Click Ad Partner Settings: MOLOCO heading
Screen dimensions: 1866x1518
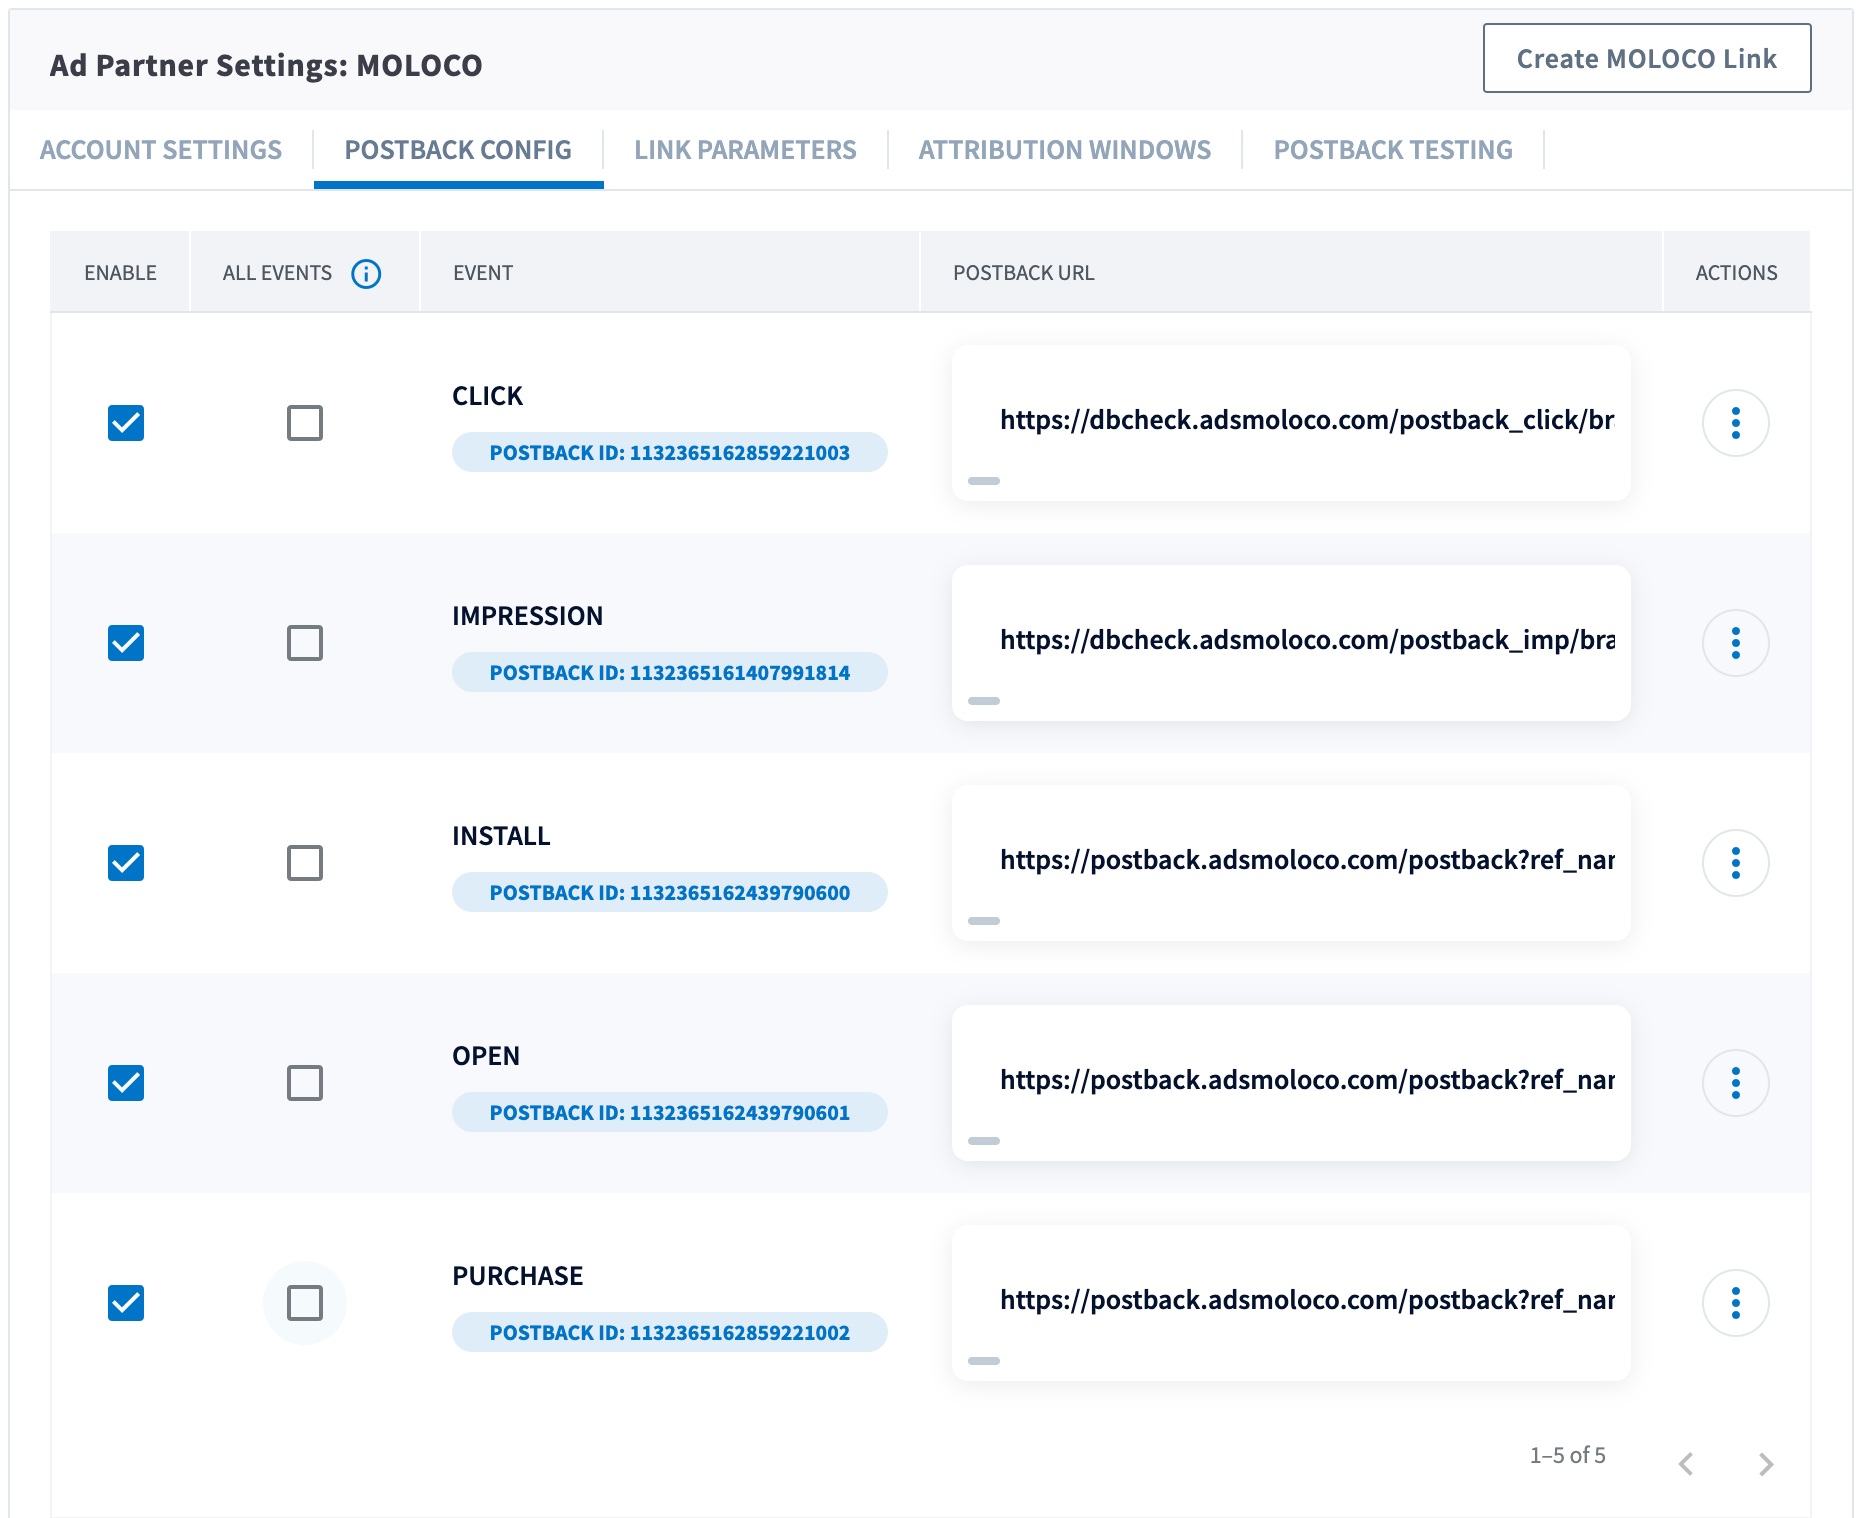(x=266, y=65)
